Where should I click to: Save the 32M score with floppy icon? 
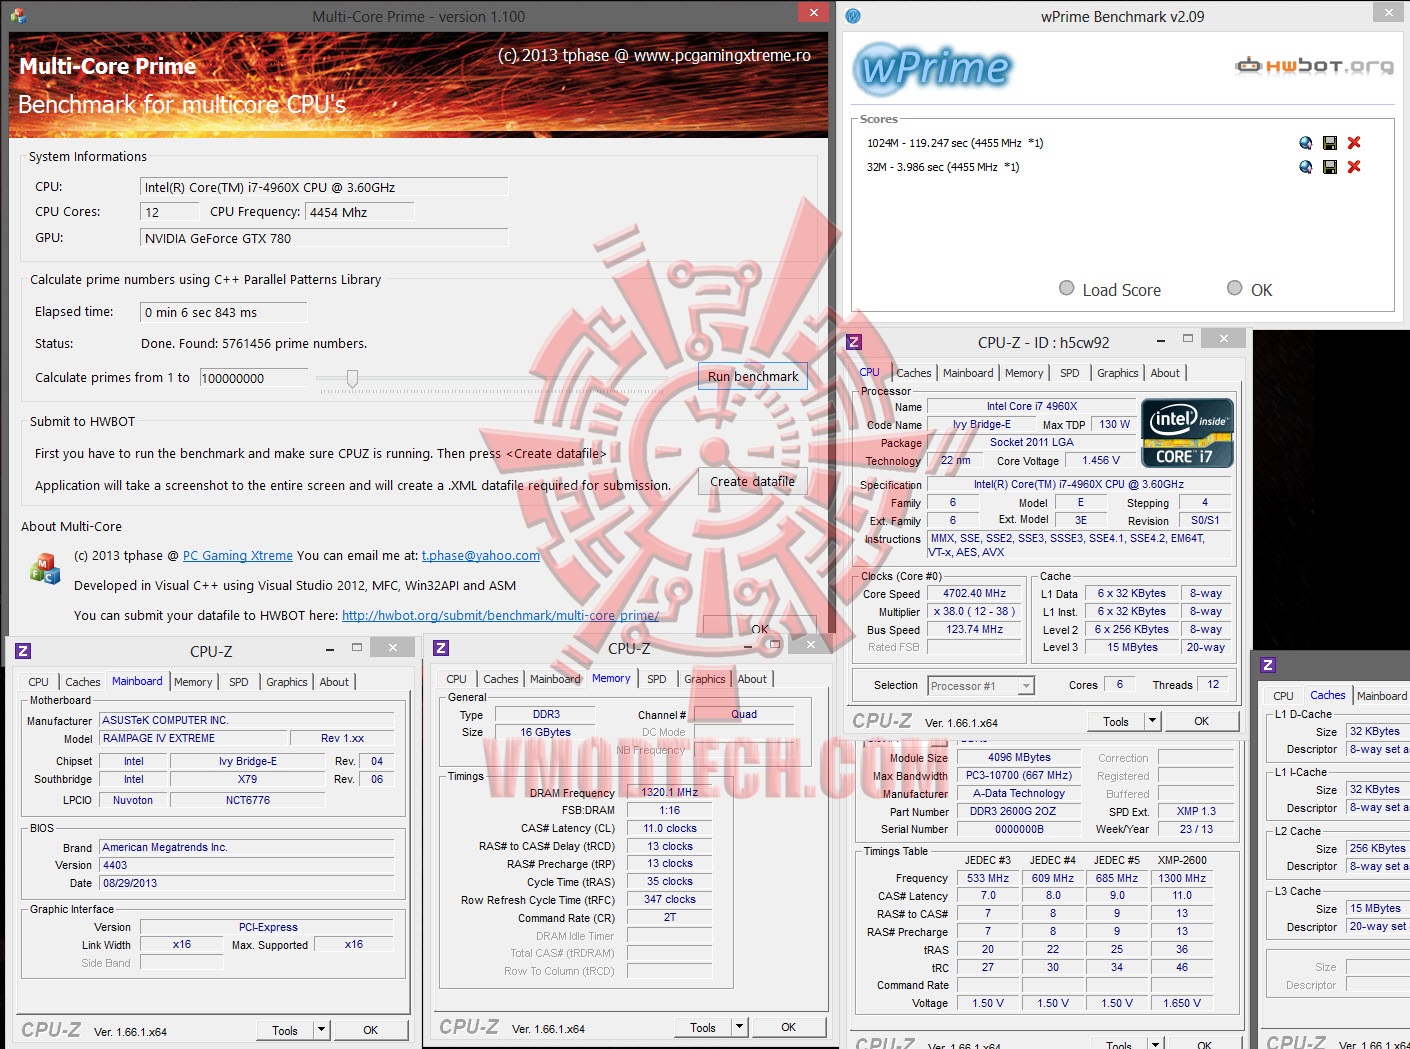(x=1330, y=167)
